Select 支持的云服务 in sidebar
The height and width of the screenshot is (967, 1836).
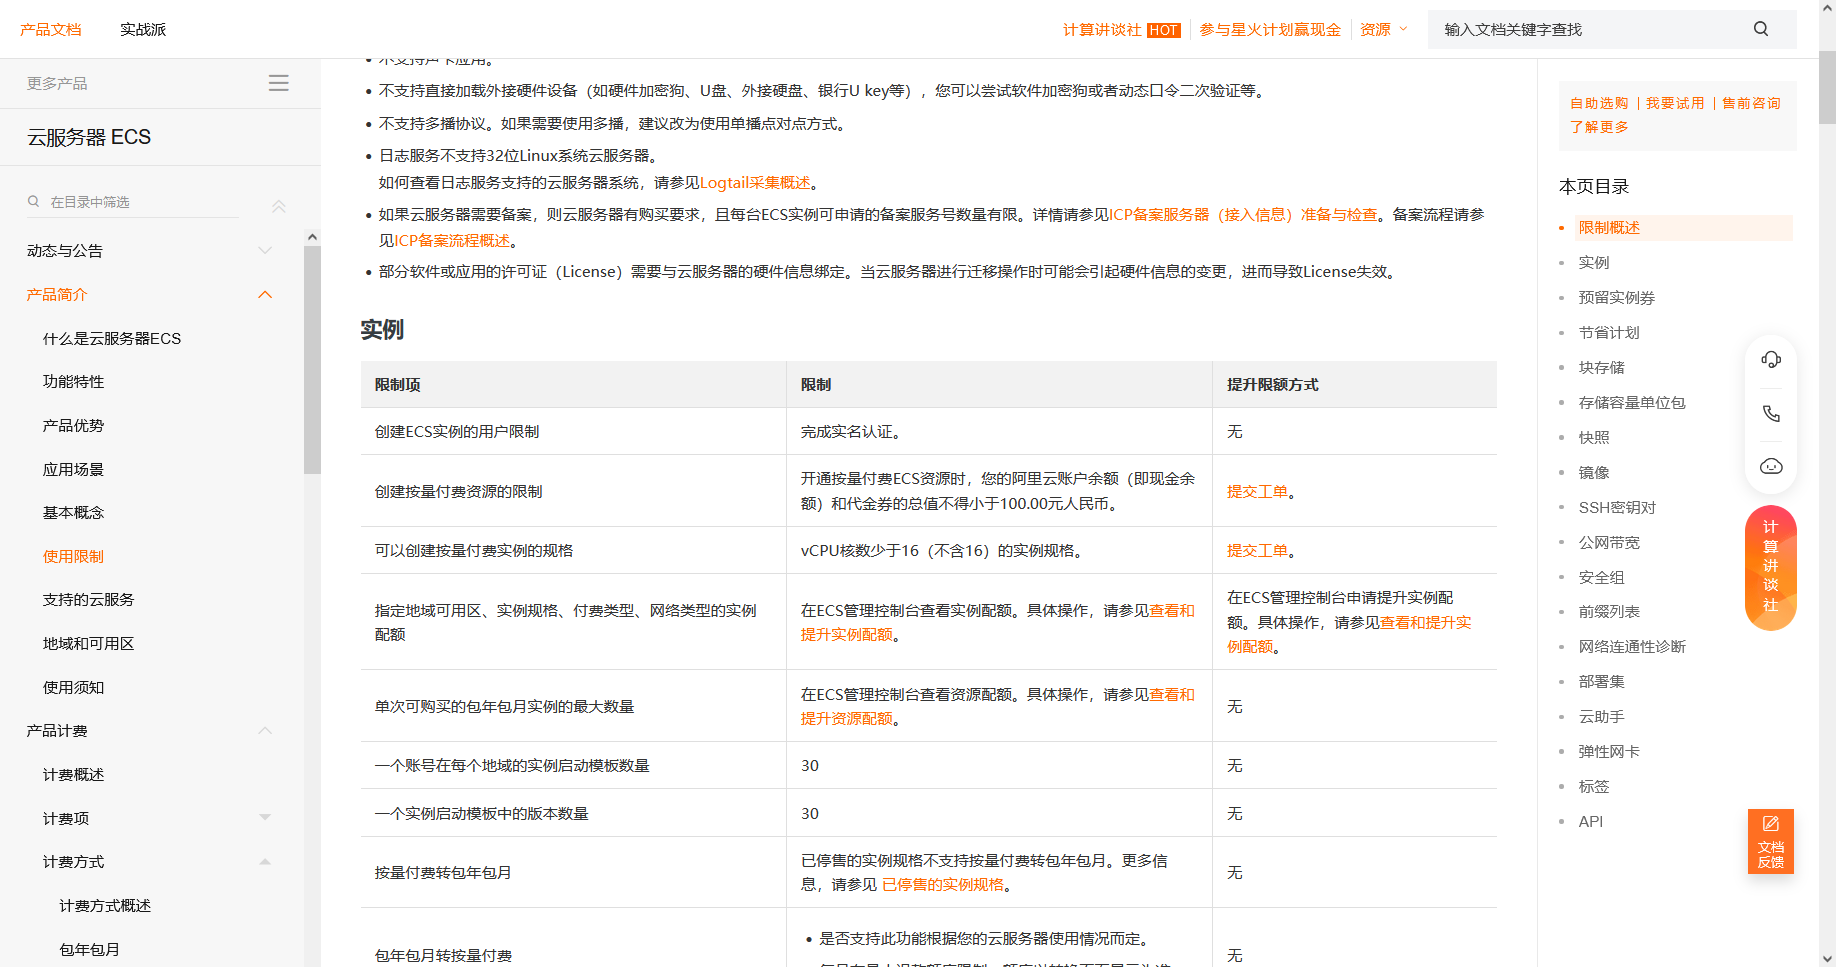coord(89,599)
